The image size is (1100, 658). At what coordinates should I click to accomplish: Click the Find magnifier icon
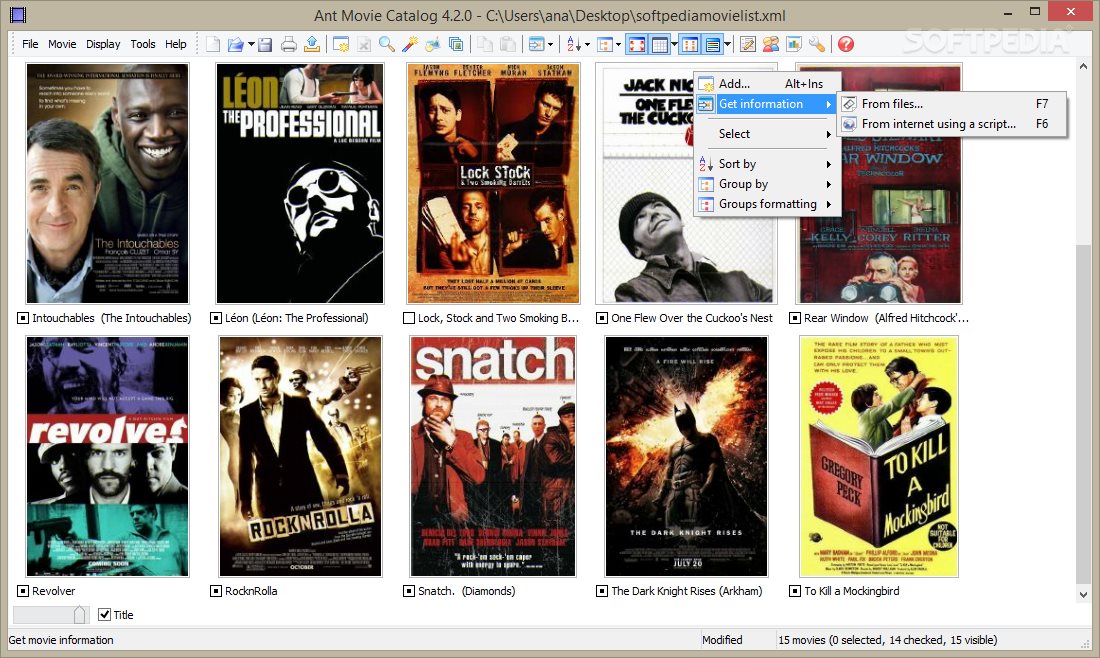click(x=387, y=44)
